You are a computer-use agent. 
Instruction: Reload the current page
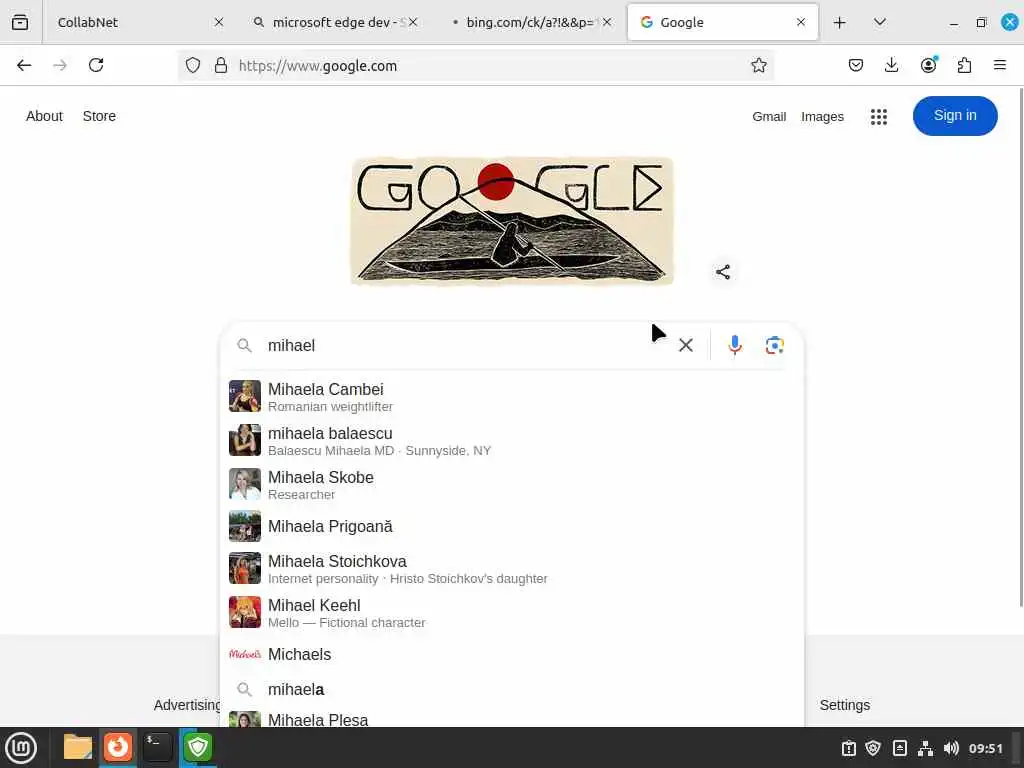click(x=96, y=65)
